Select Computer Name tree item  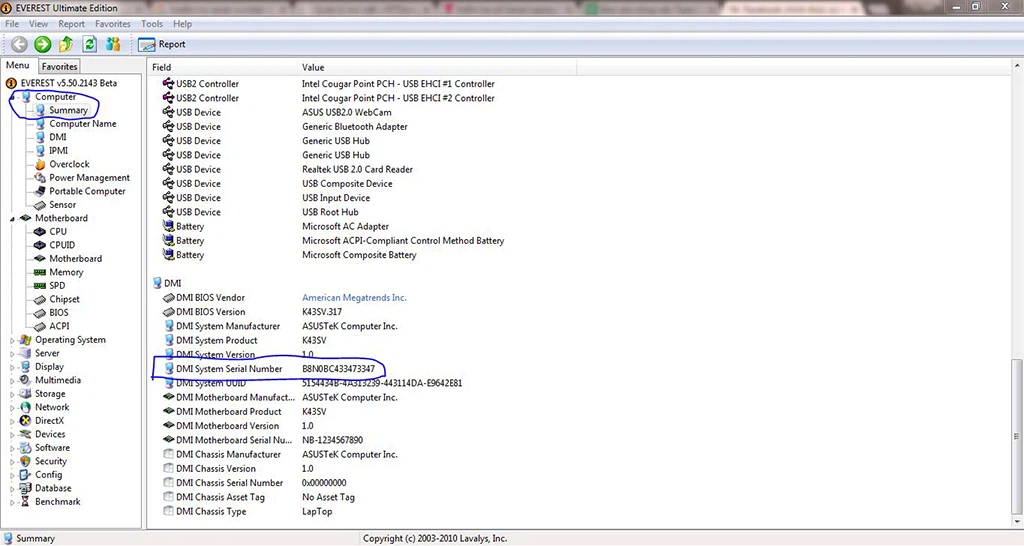pos(83,123)
